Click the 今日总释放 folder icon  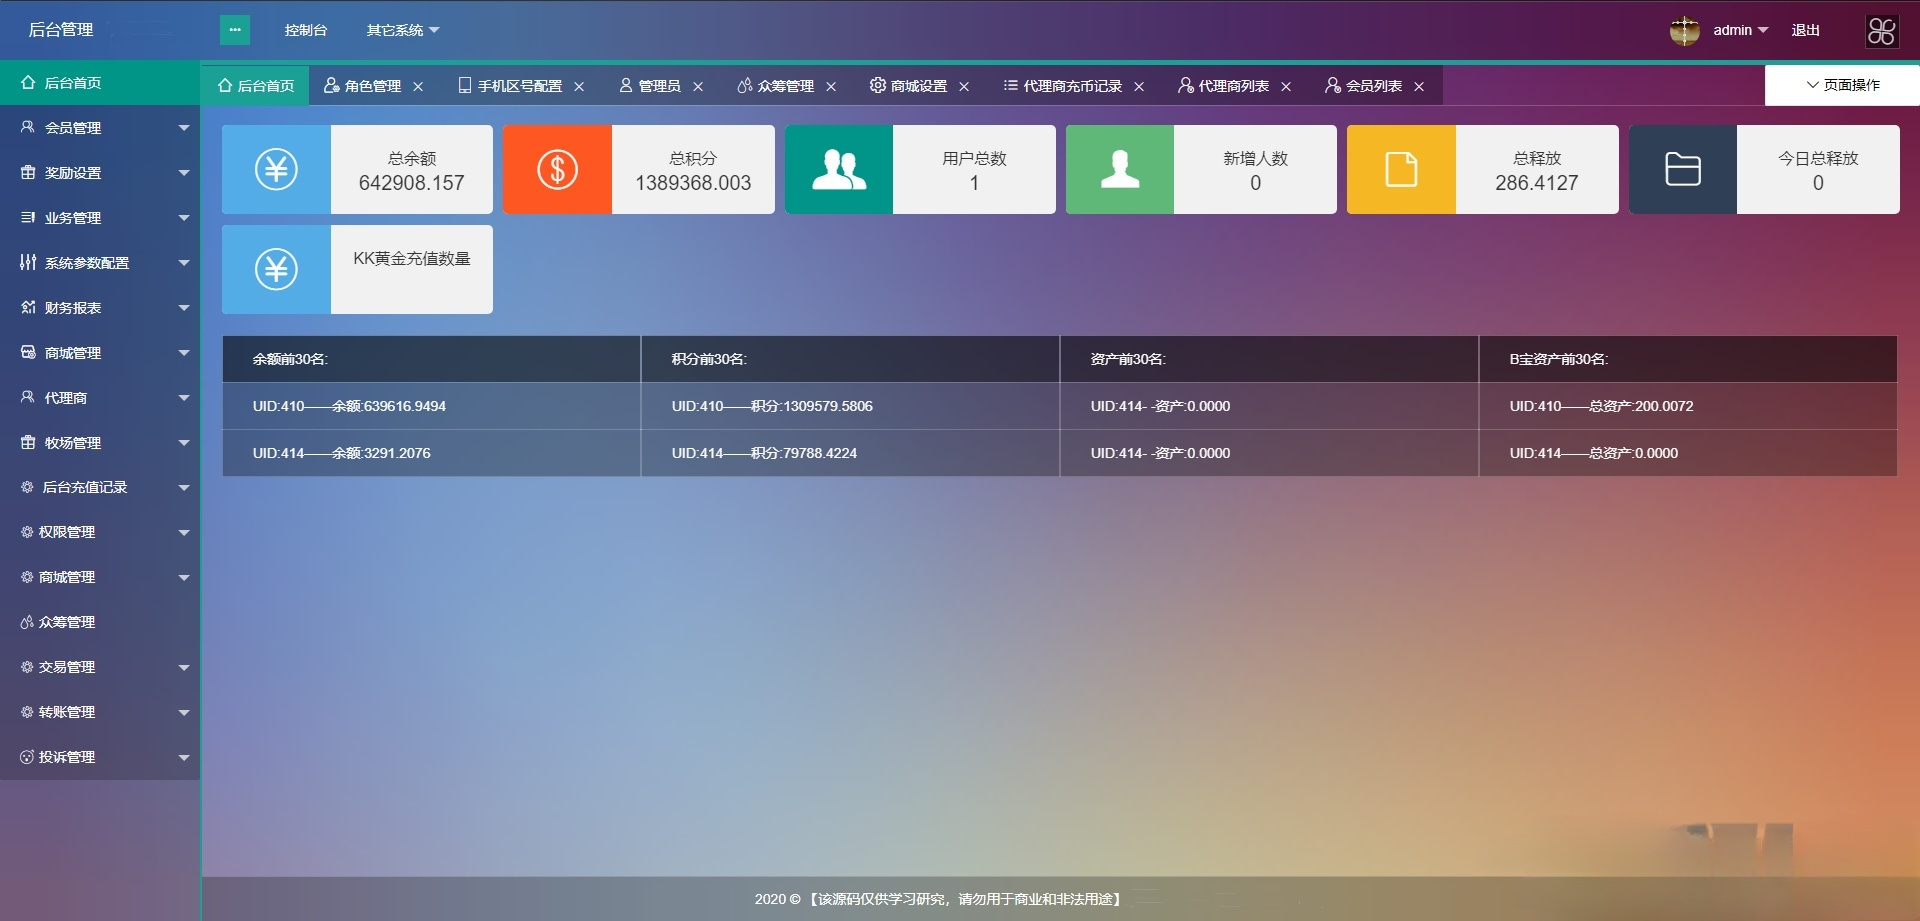1683,169
